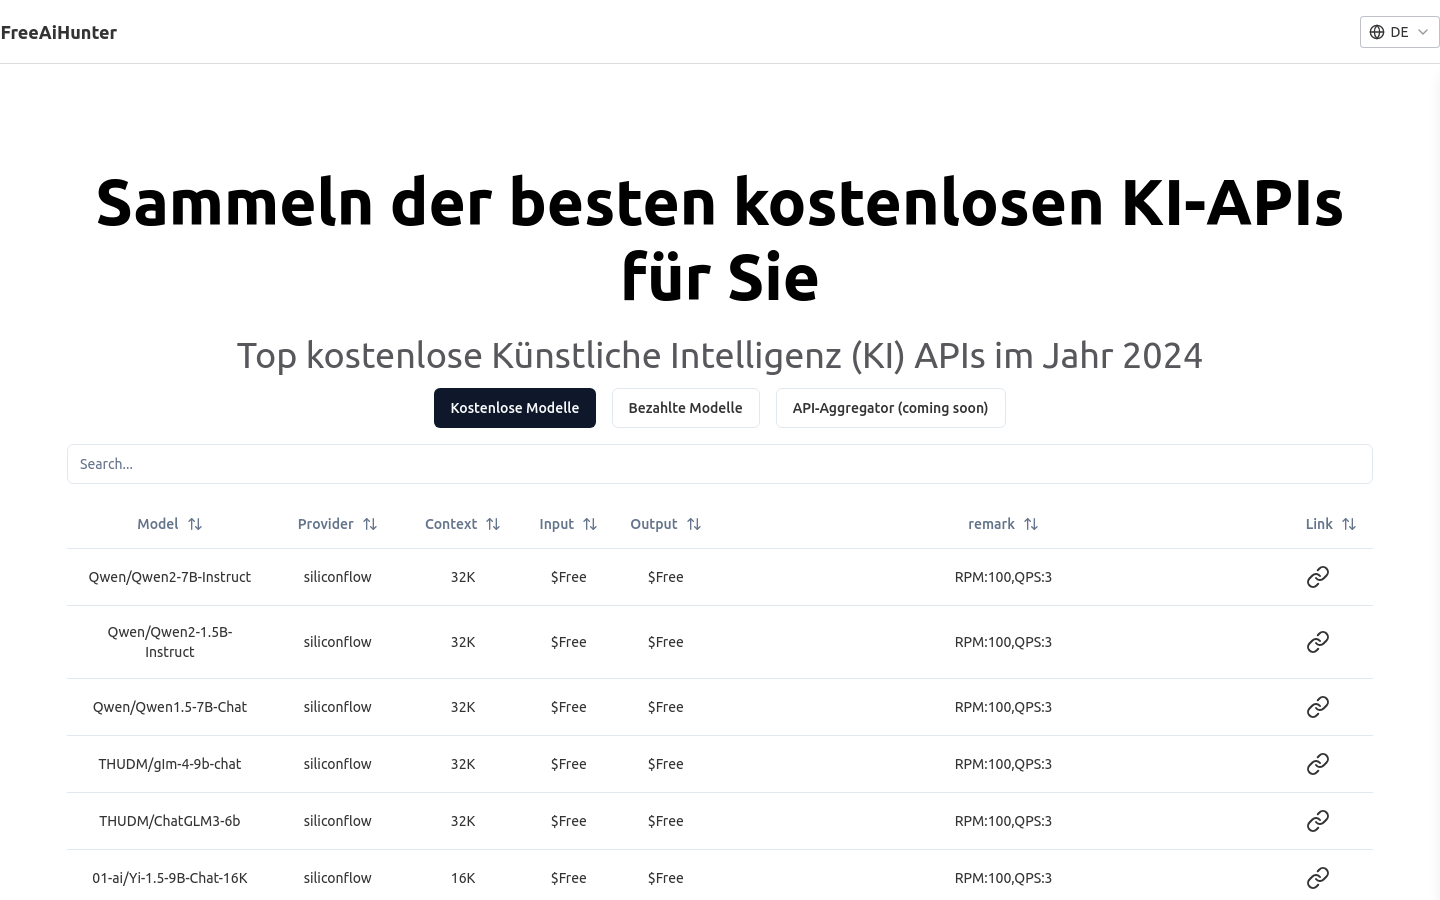Sort table by Output column

(666, 524)
